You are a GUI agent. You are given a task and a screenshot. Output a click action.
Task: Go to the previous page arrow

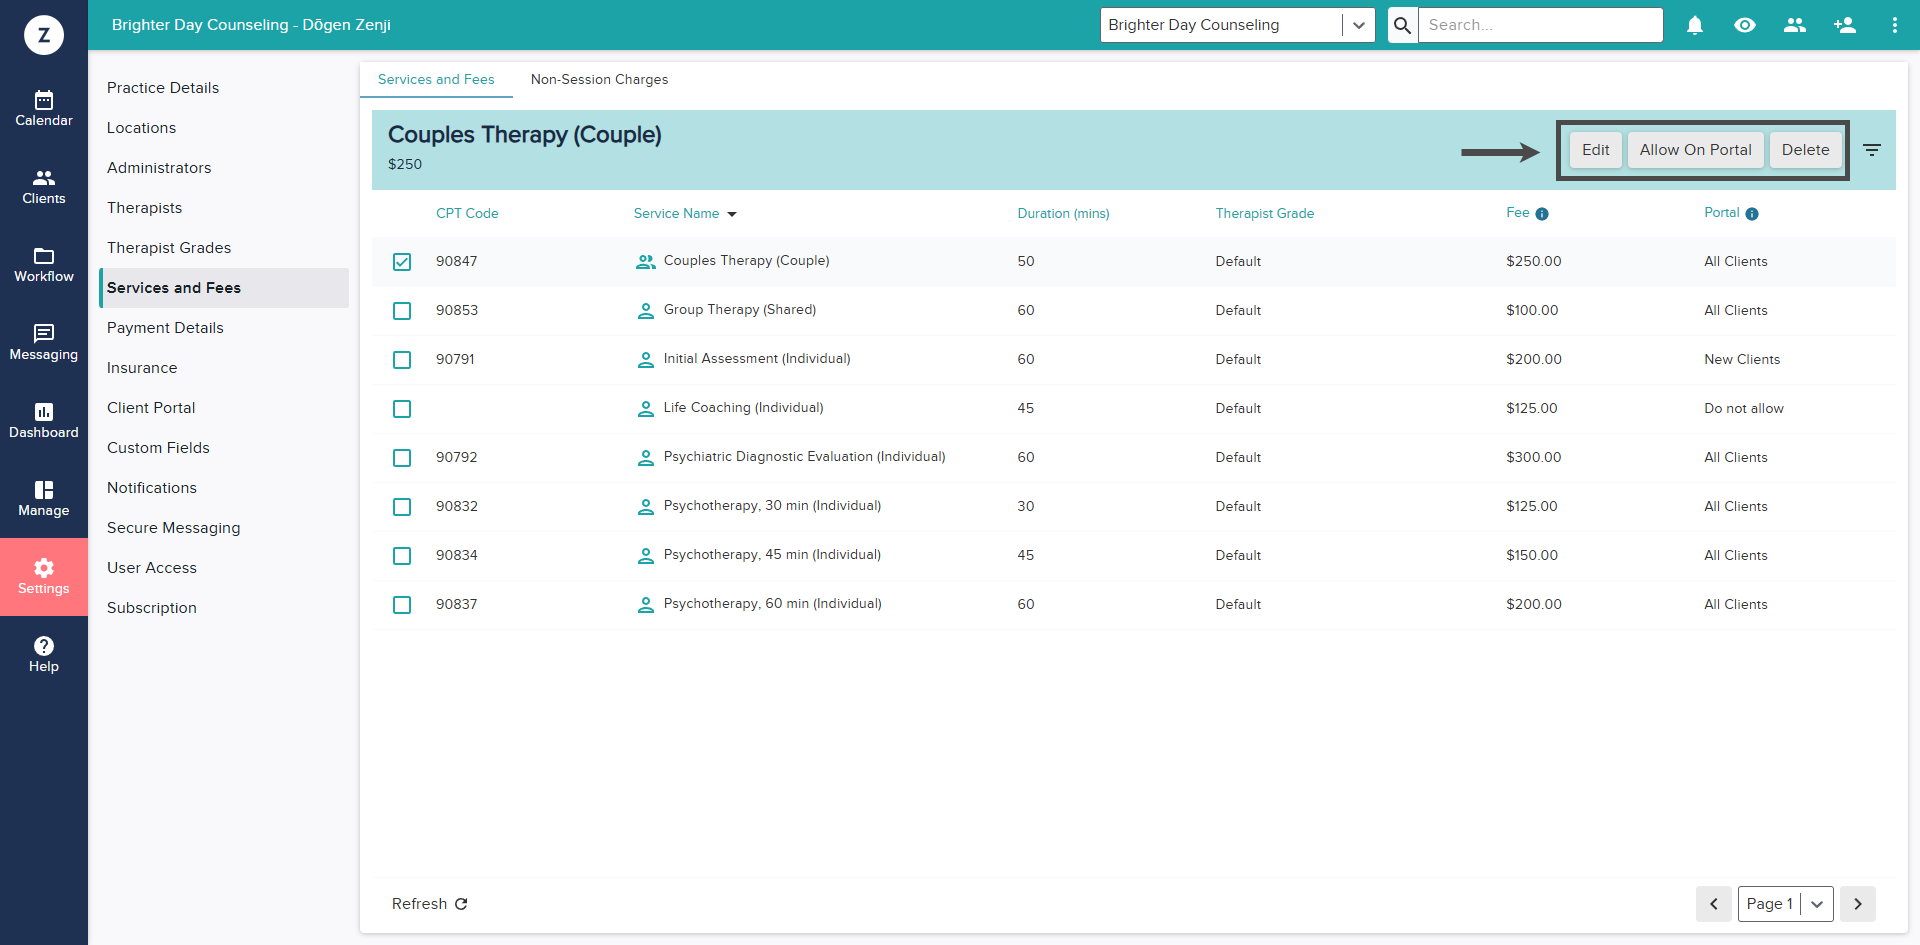tap(1714, 904)
